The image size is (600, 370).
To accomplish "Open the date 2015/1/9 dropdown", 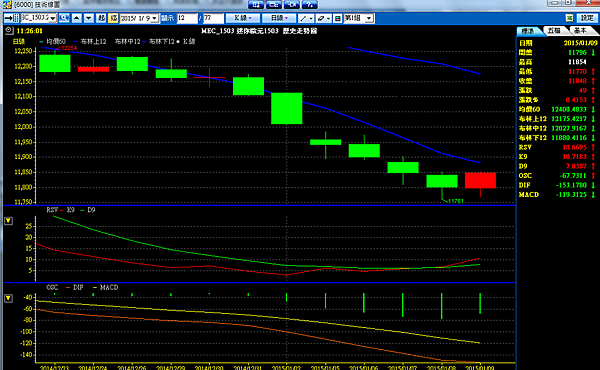I will click(154, 18).
